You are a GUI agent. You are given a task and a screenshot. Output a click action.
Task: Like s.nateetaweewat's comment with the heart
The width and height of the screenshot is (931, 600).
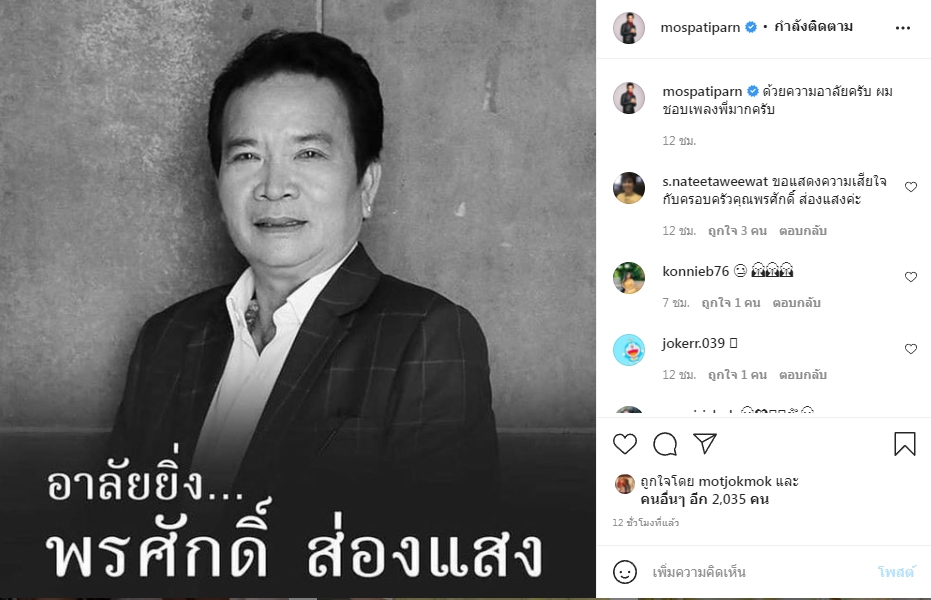[x=911, y=187]
